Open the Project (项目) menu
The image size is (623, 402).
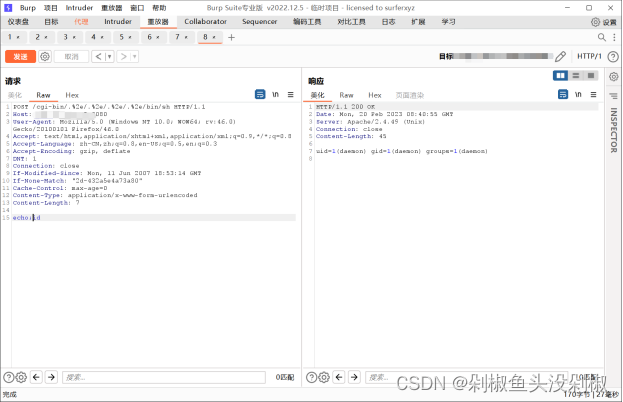50,8
